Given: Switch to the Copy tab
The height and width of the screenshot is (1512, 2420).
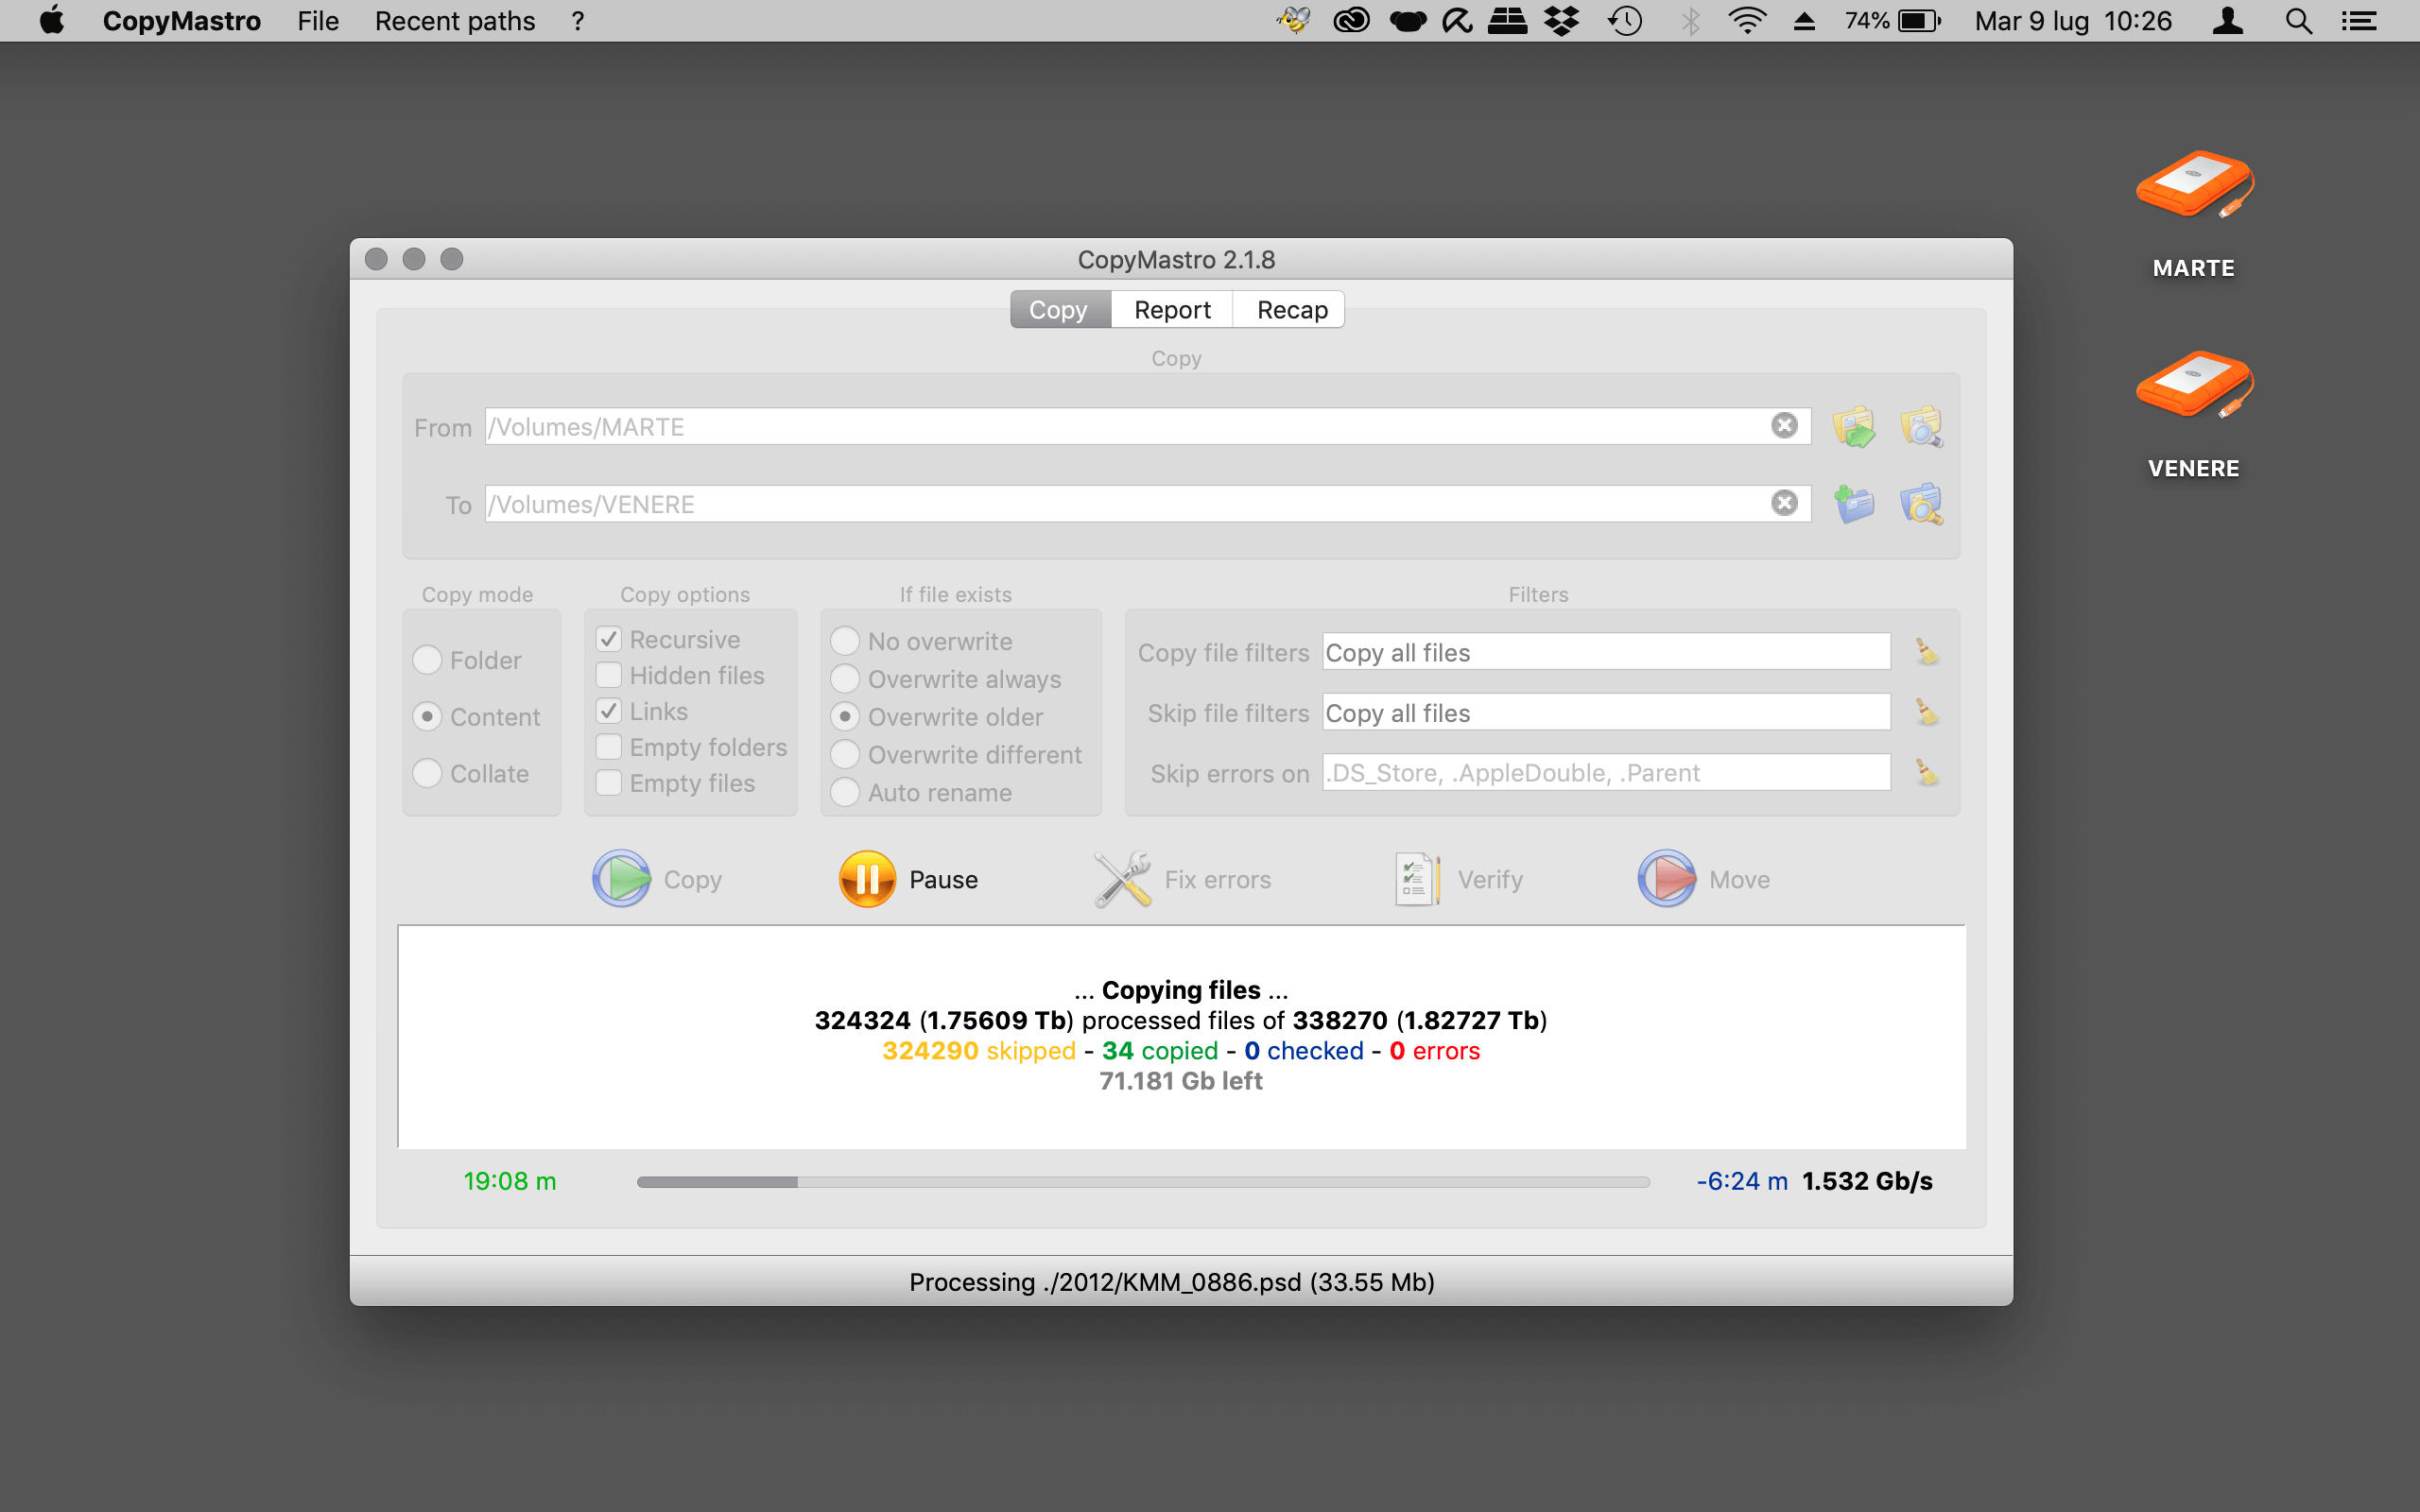Looking at the screenshot, I should coord(1060,310).
